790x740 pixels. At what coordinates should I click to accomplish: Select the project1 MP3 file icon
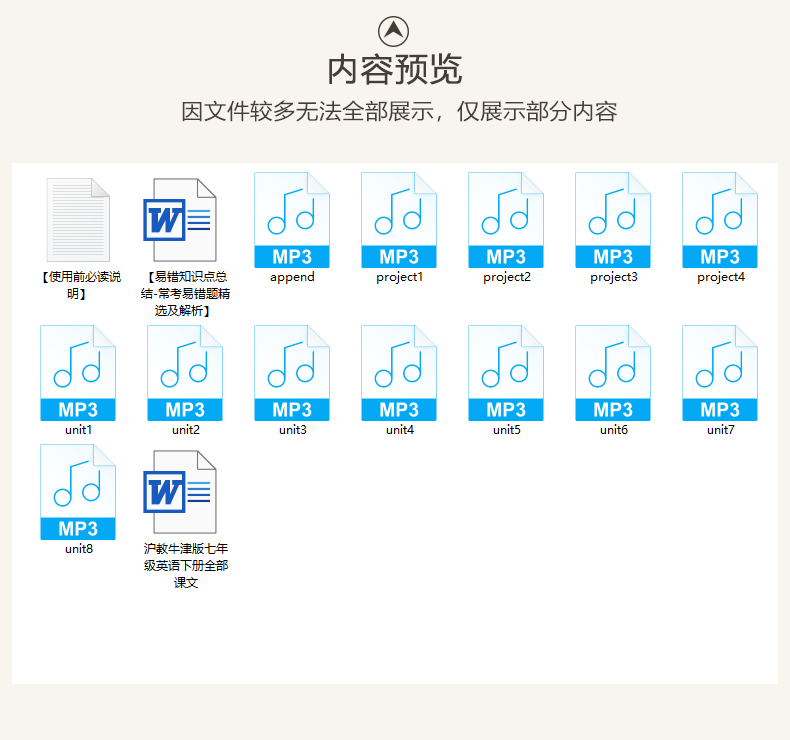(399, 220)
